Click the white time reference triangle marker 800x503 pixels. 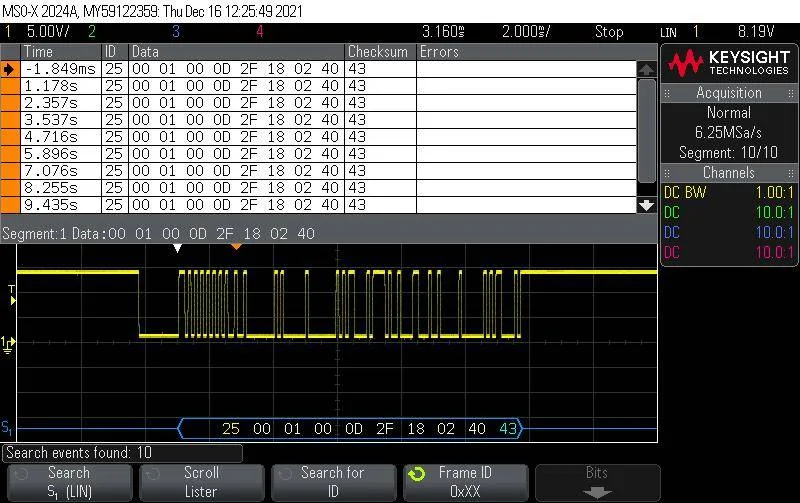pos(177,248)
